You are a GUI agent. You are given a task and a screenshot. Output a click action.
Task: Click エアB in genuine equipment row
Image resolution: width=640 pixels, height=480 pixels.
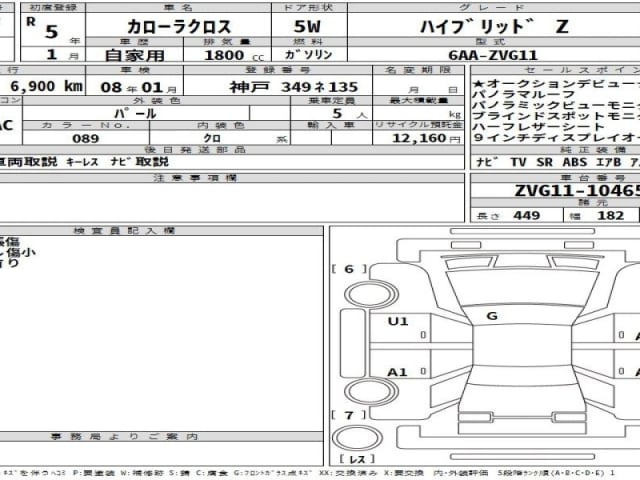click(x=609, y=162)
